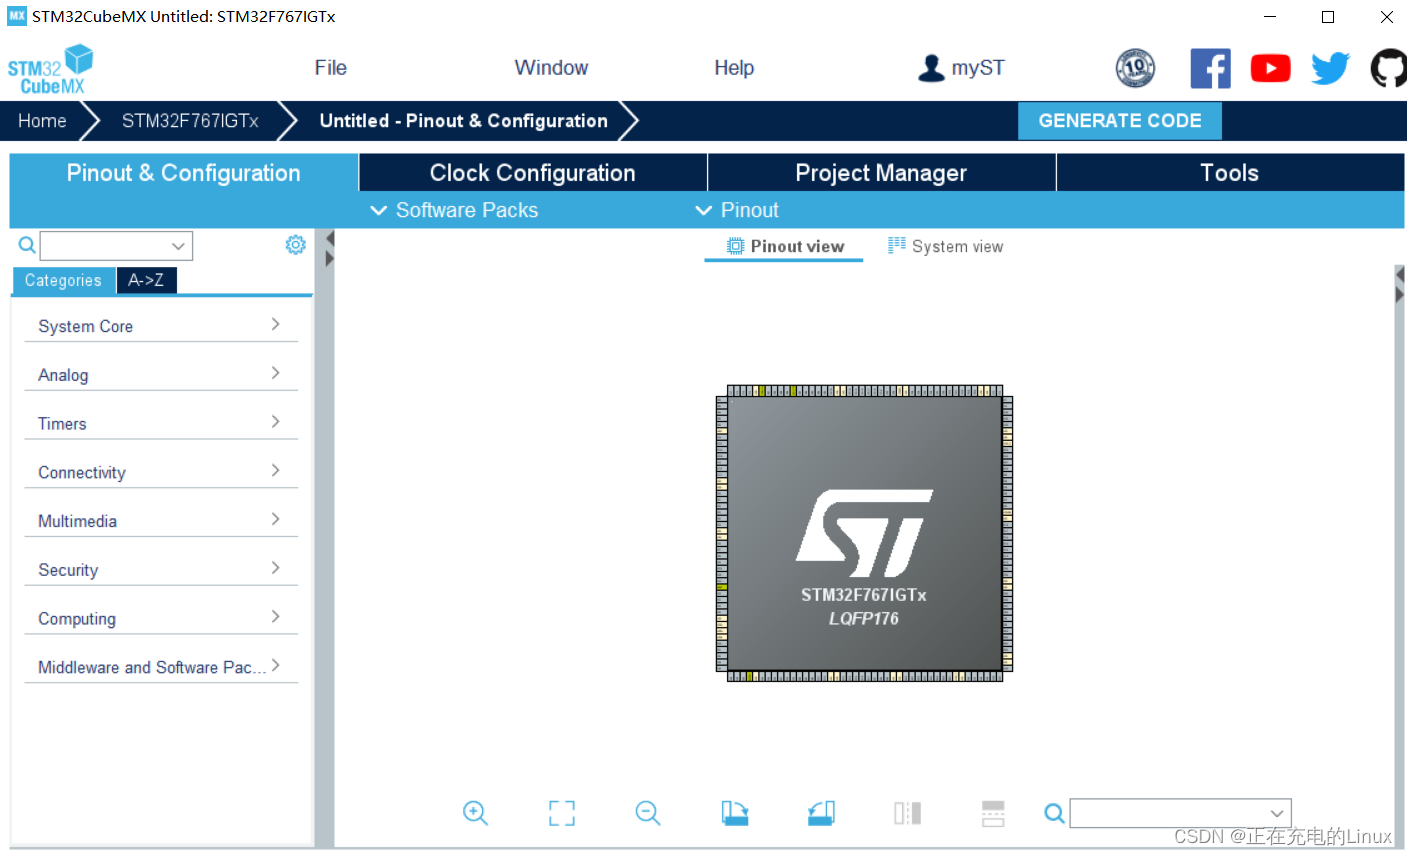Open the Facebook icon link

click(1210, 68)
